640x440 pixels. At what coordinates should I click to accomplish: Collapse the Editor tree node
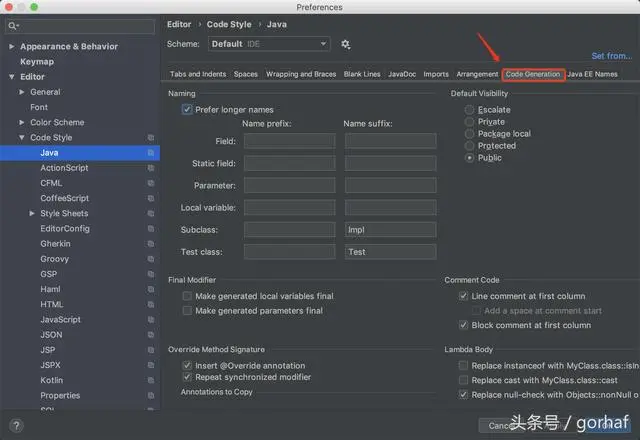click(12, 77)
